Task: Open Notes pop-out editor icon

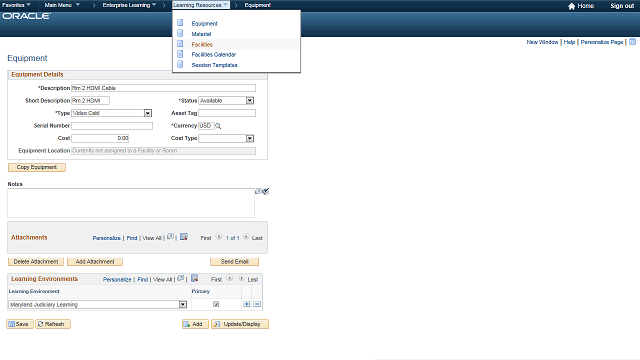Action: pyautogui.click(x=258, y=191)
